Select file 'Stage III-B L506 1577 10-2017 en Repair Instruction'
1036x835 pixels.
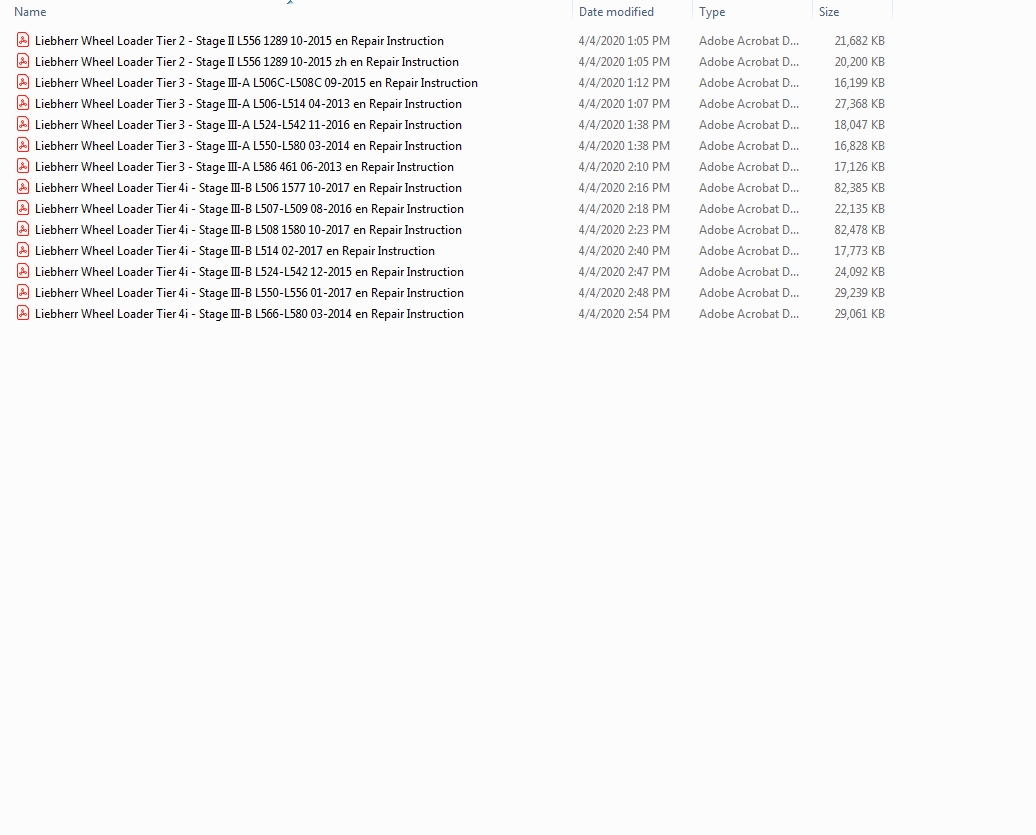pyautogui.click(x=248, y=188)
